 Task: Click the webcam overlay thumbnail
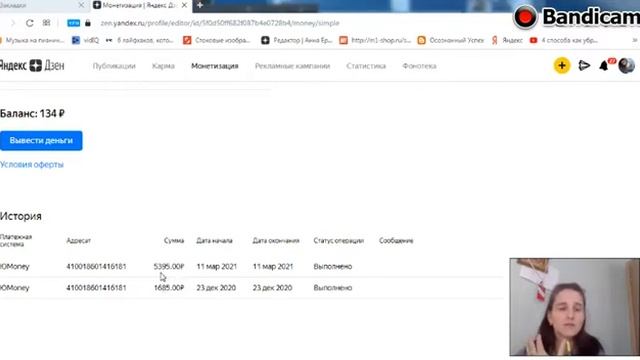point(574,307)
